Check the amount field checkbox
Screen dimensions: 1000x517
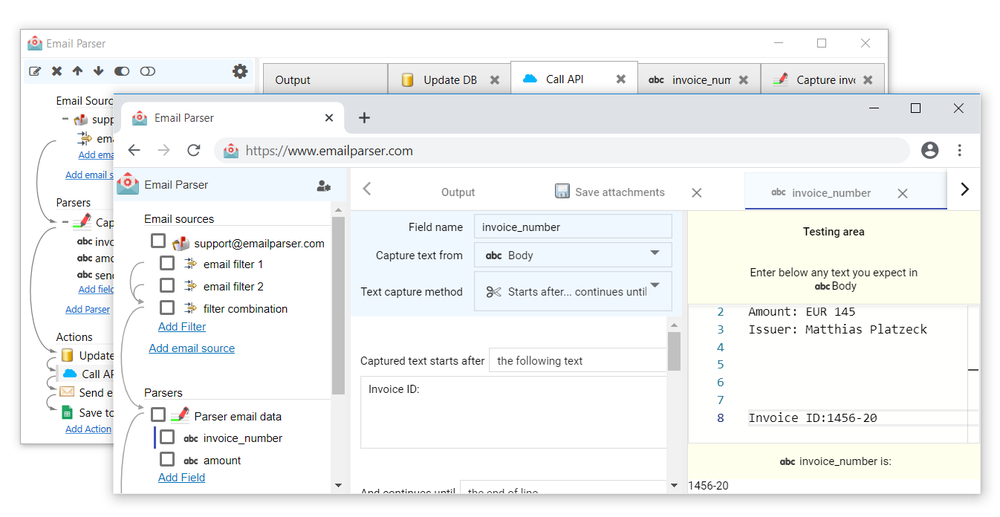[x=167, y=459]
